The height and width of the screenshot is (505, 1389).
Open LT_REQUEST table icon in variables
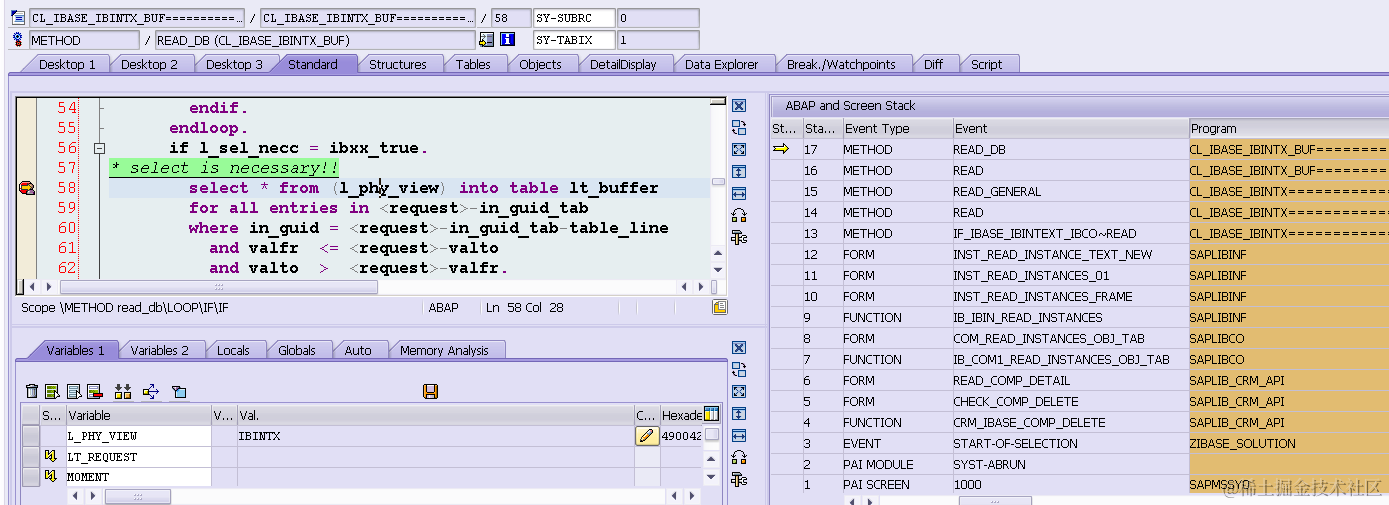coord(49,456)
